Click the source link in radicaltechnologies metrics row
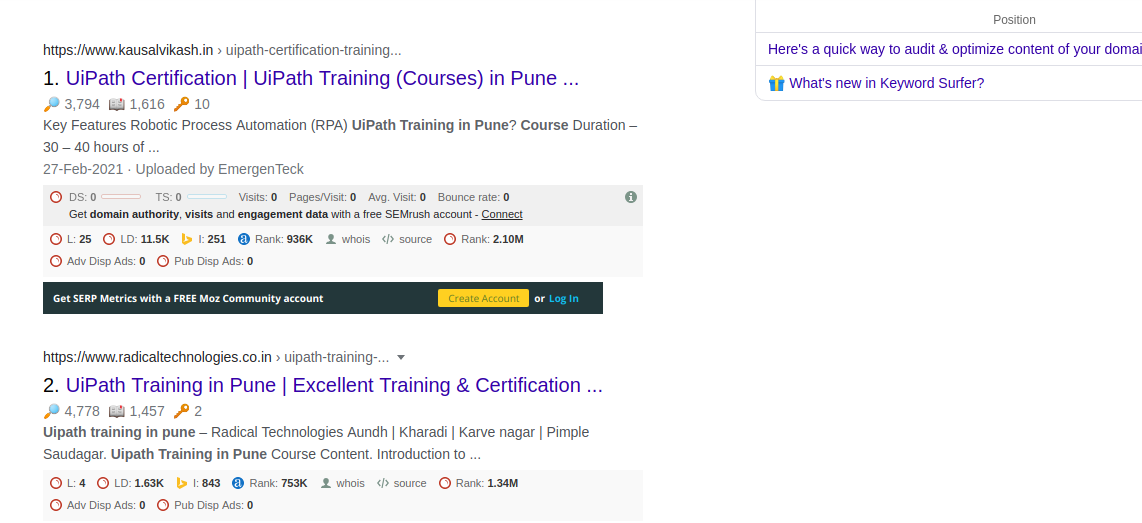 (x=410, y=483)
